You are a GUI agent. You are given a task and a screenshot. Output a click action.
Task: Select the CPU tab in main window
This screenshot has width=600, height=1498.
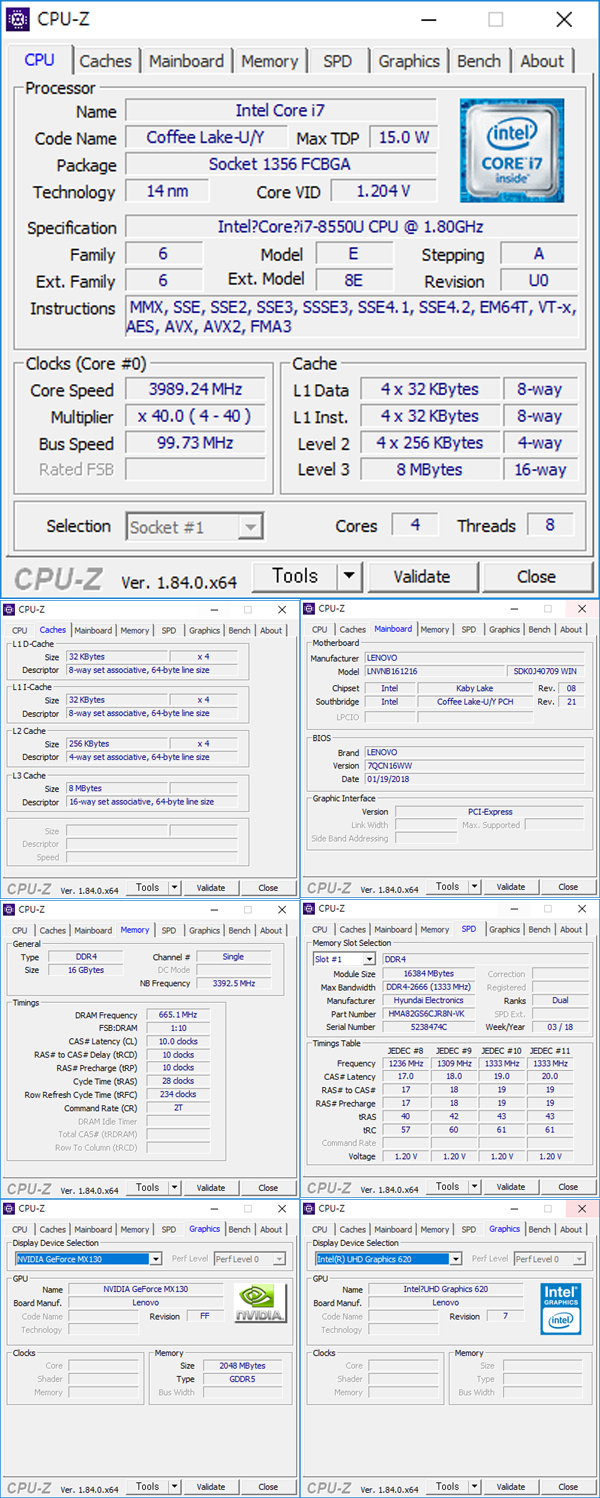(x=39, y=59)
